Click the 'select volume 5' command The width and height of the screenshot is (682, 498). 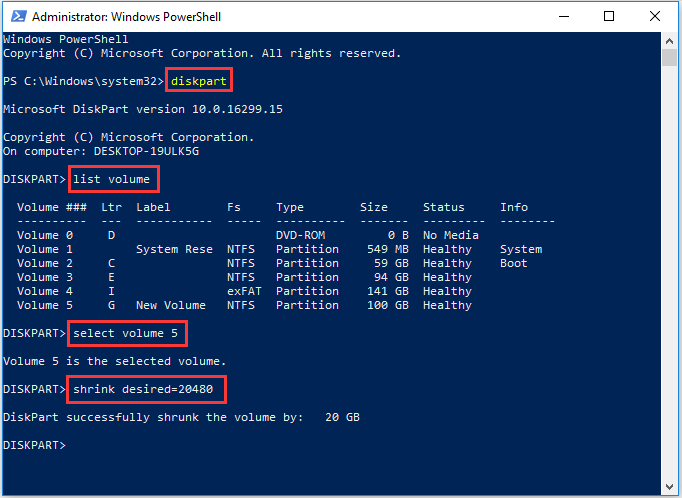[x=125, y=333]
